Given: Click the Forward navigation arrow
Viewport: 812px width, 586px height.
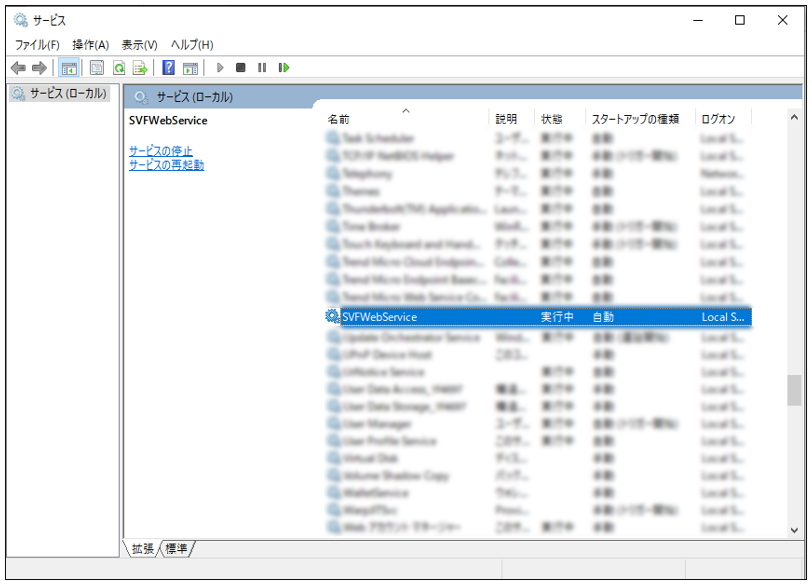Looking at the screenshot, I should (x=38, y=68).
